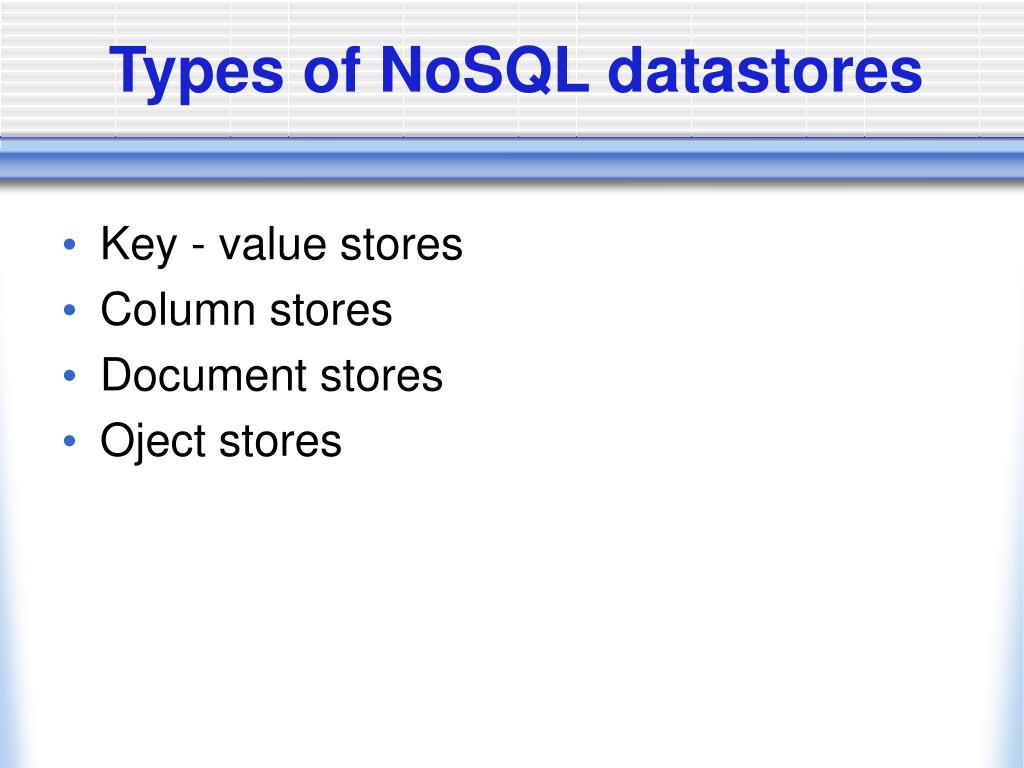Click the word 'datastores' in the title

[x=765, y=70]
